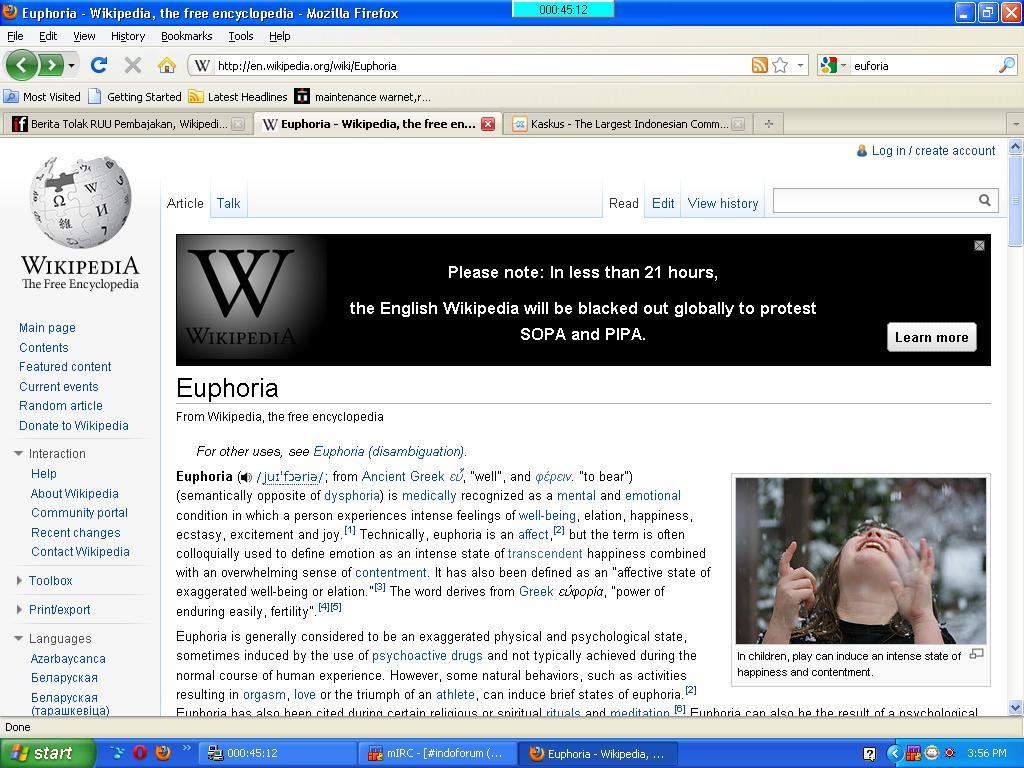Image resolution: width=1024 pixels, height=768 pixels.
Task: Collapse the Interaction sidebar section
Action: coord(18,453)
